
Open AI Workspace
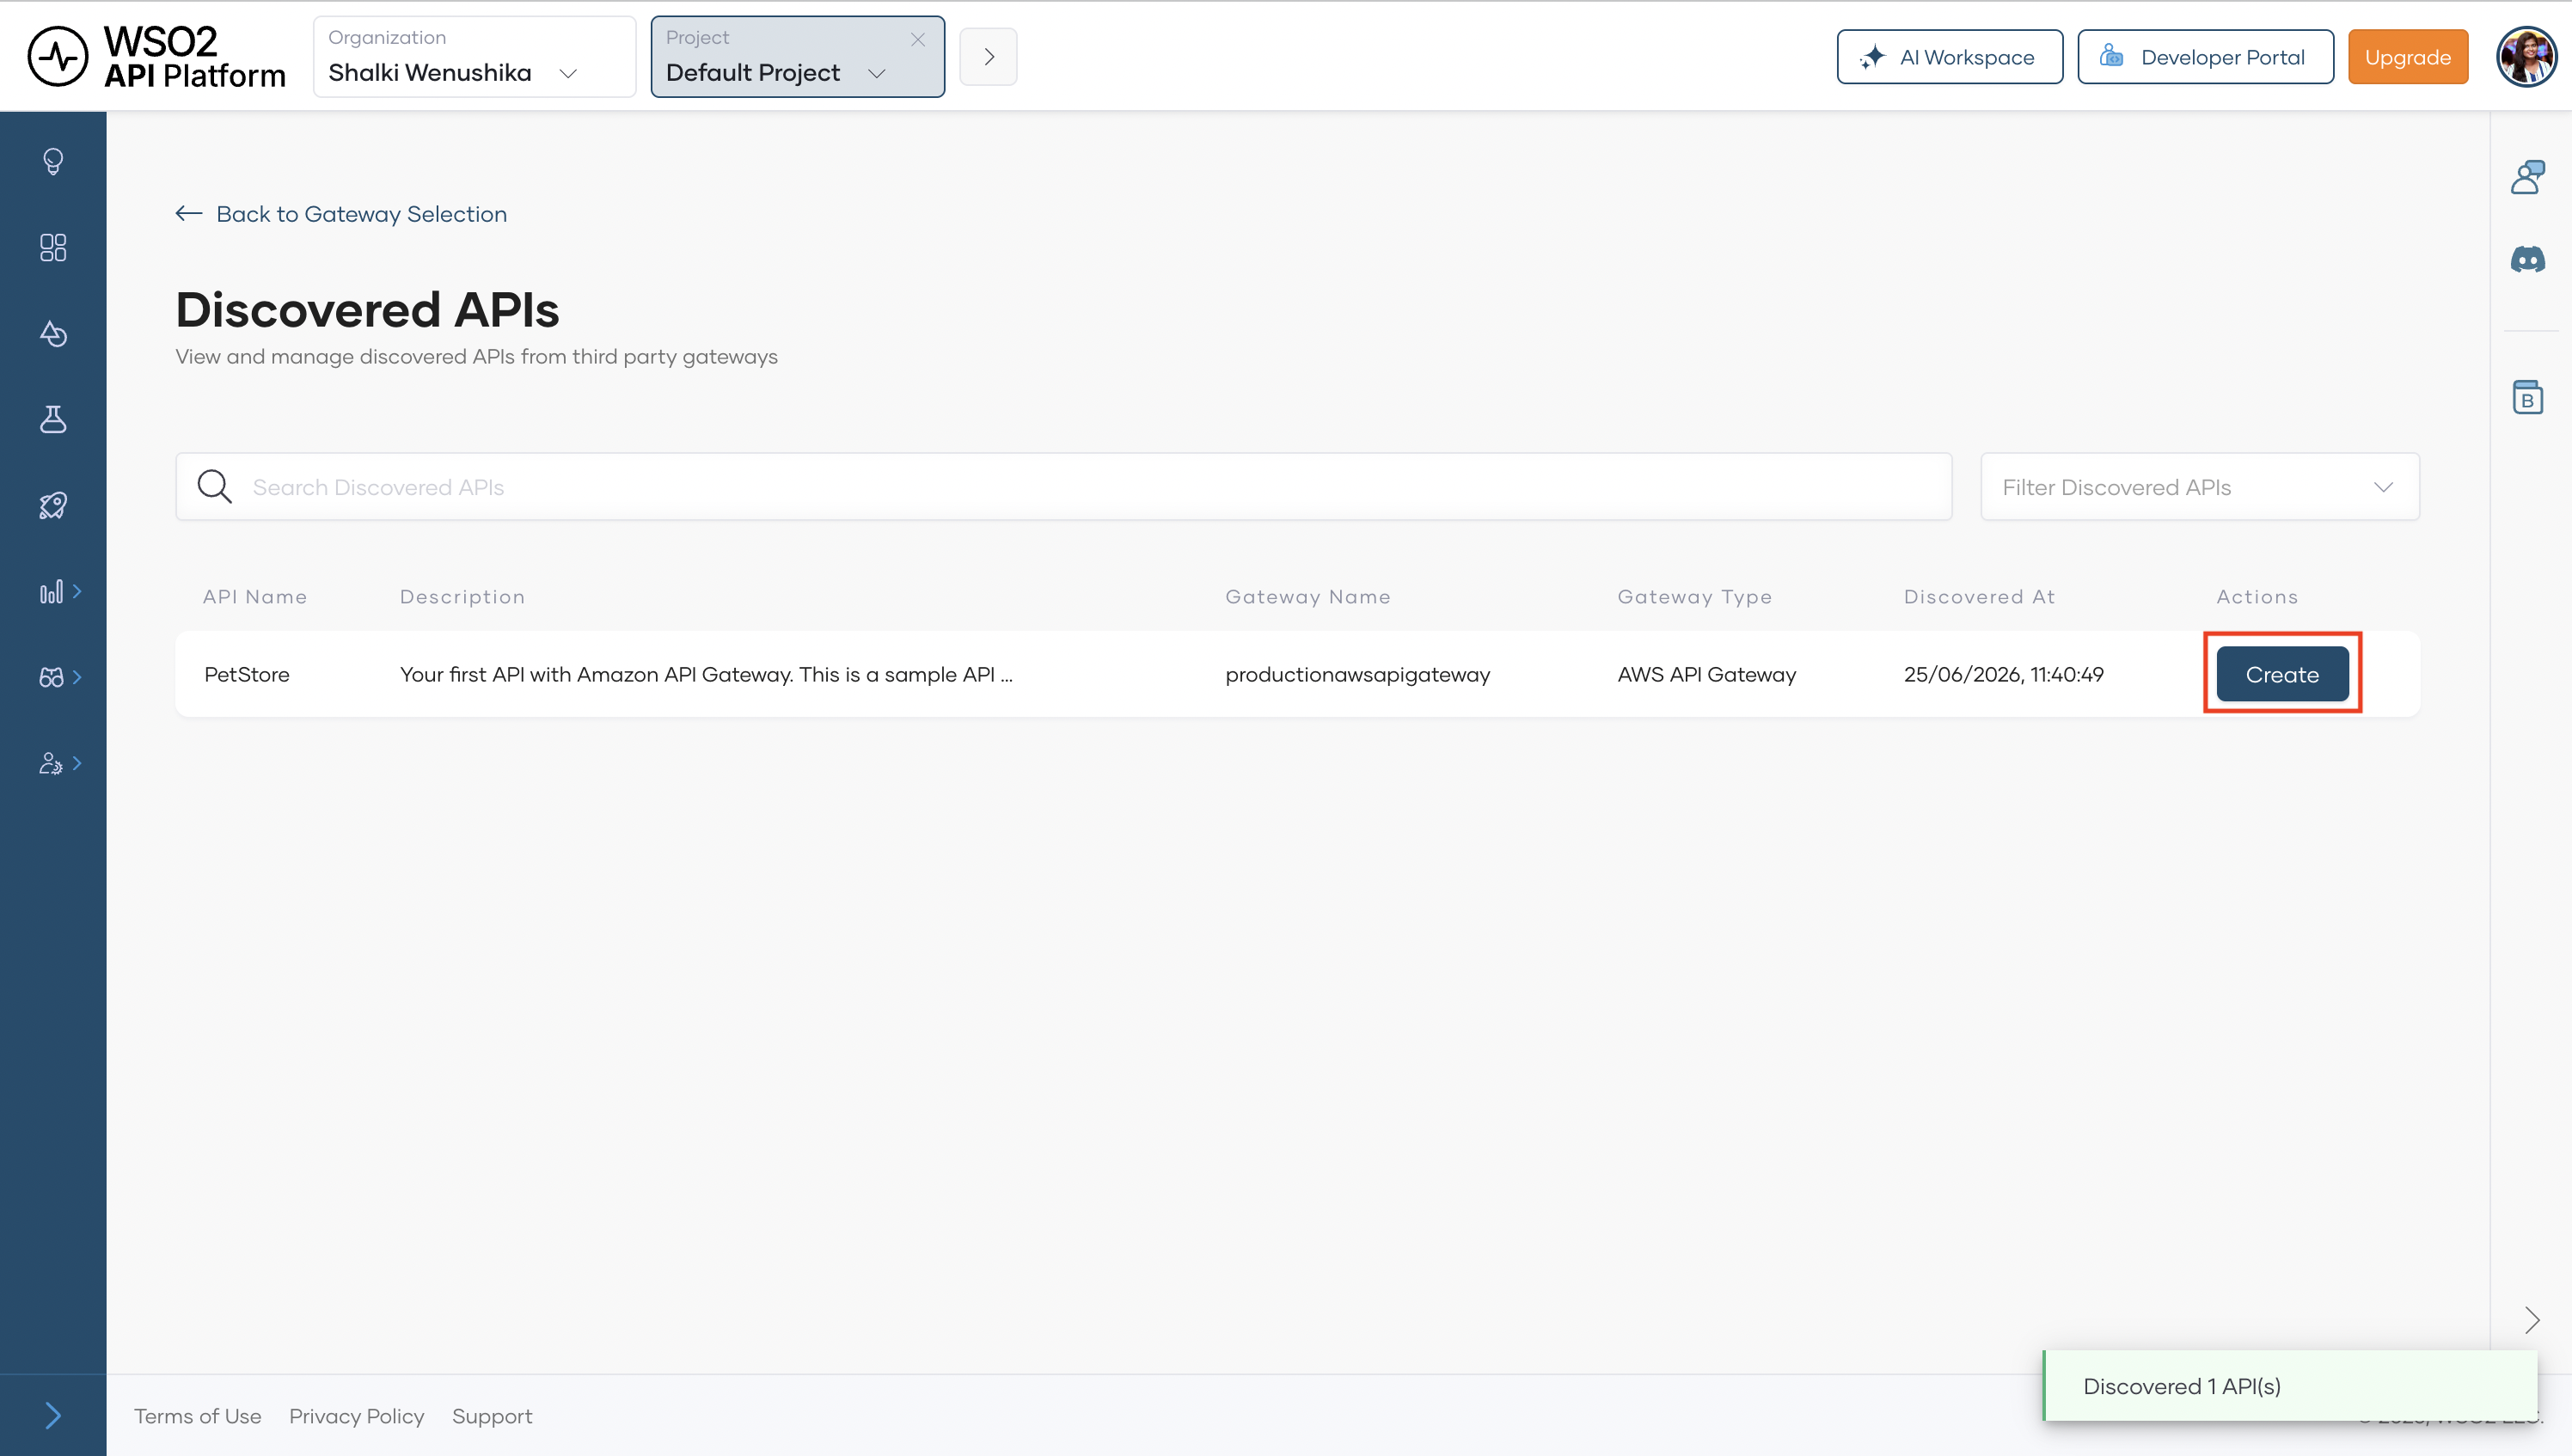click(x=1949, y=57)
